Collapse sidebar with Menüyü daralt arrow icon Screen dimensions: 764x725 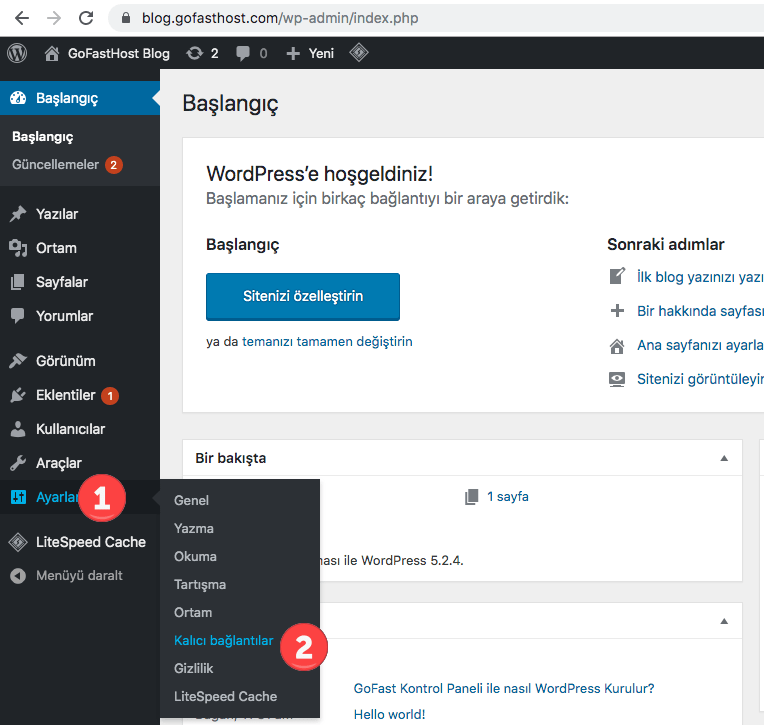[x=18, y=576]
